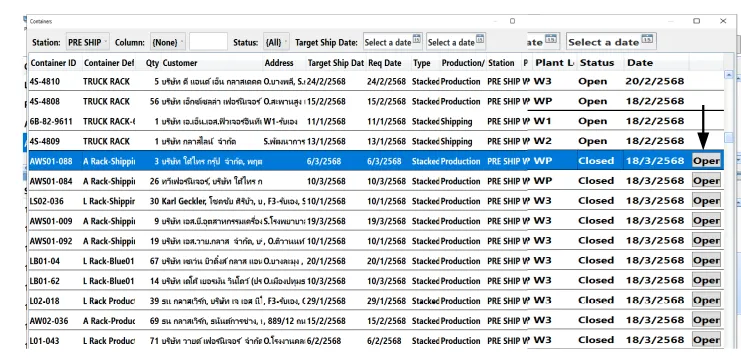Sort by the Target Ship Date column header
The image size is (741, 360).
coord(336,63)
